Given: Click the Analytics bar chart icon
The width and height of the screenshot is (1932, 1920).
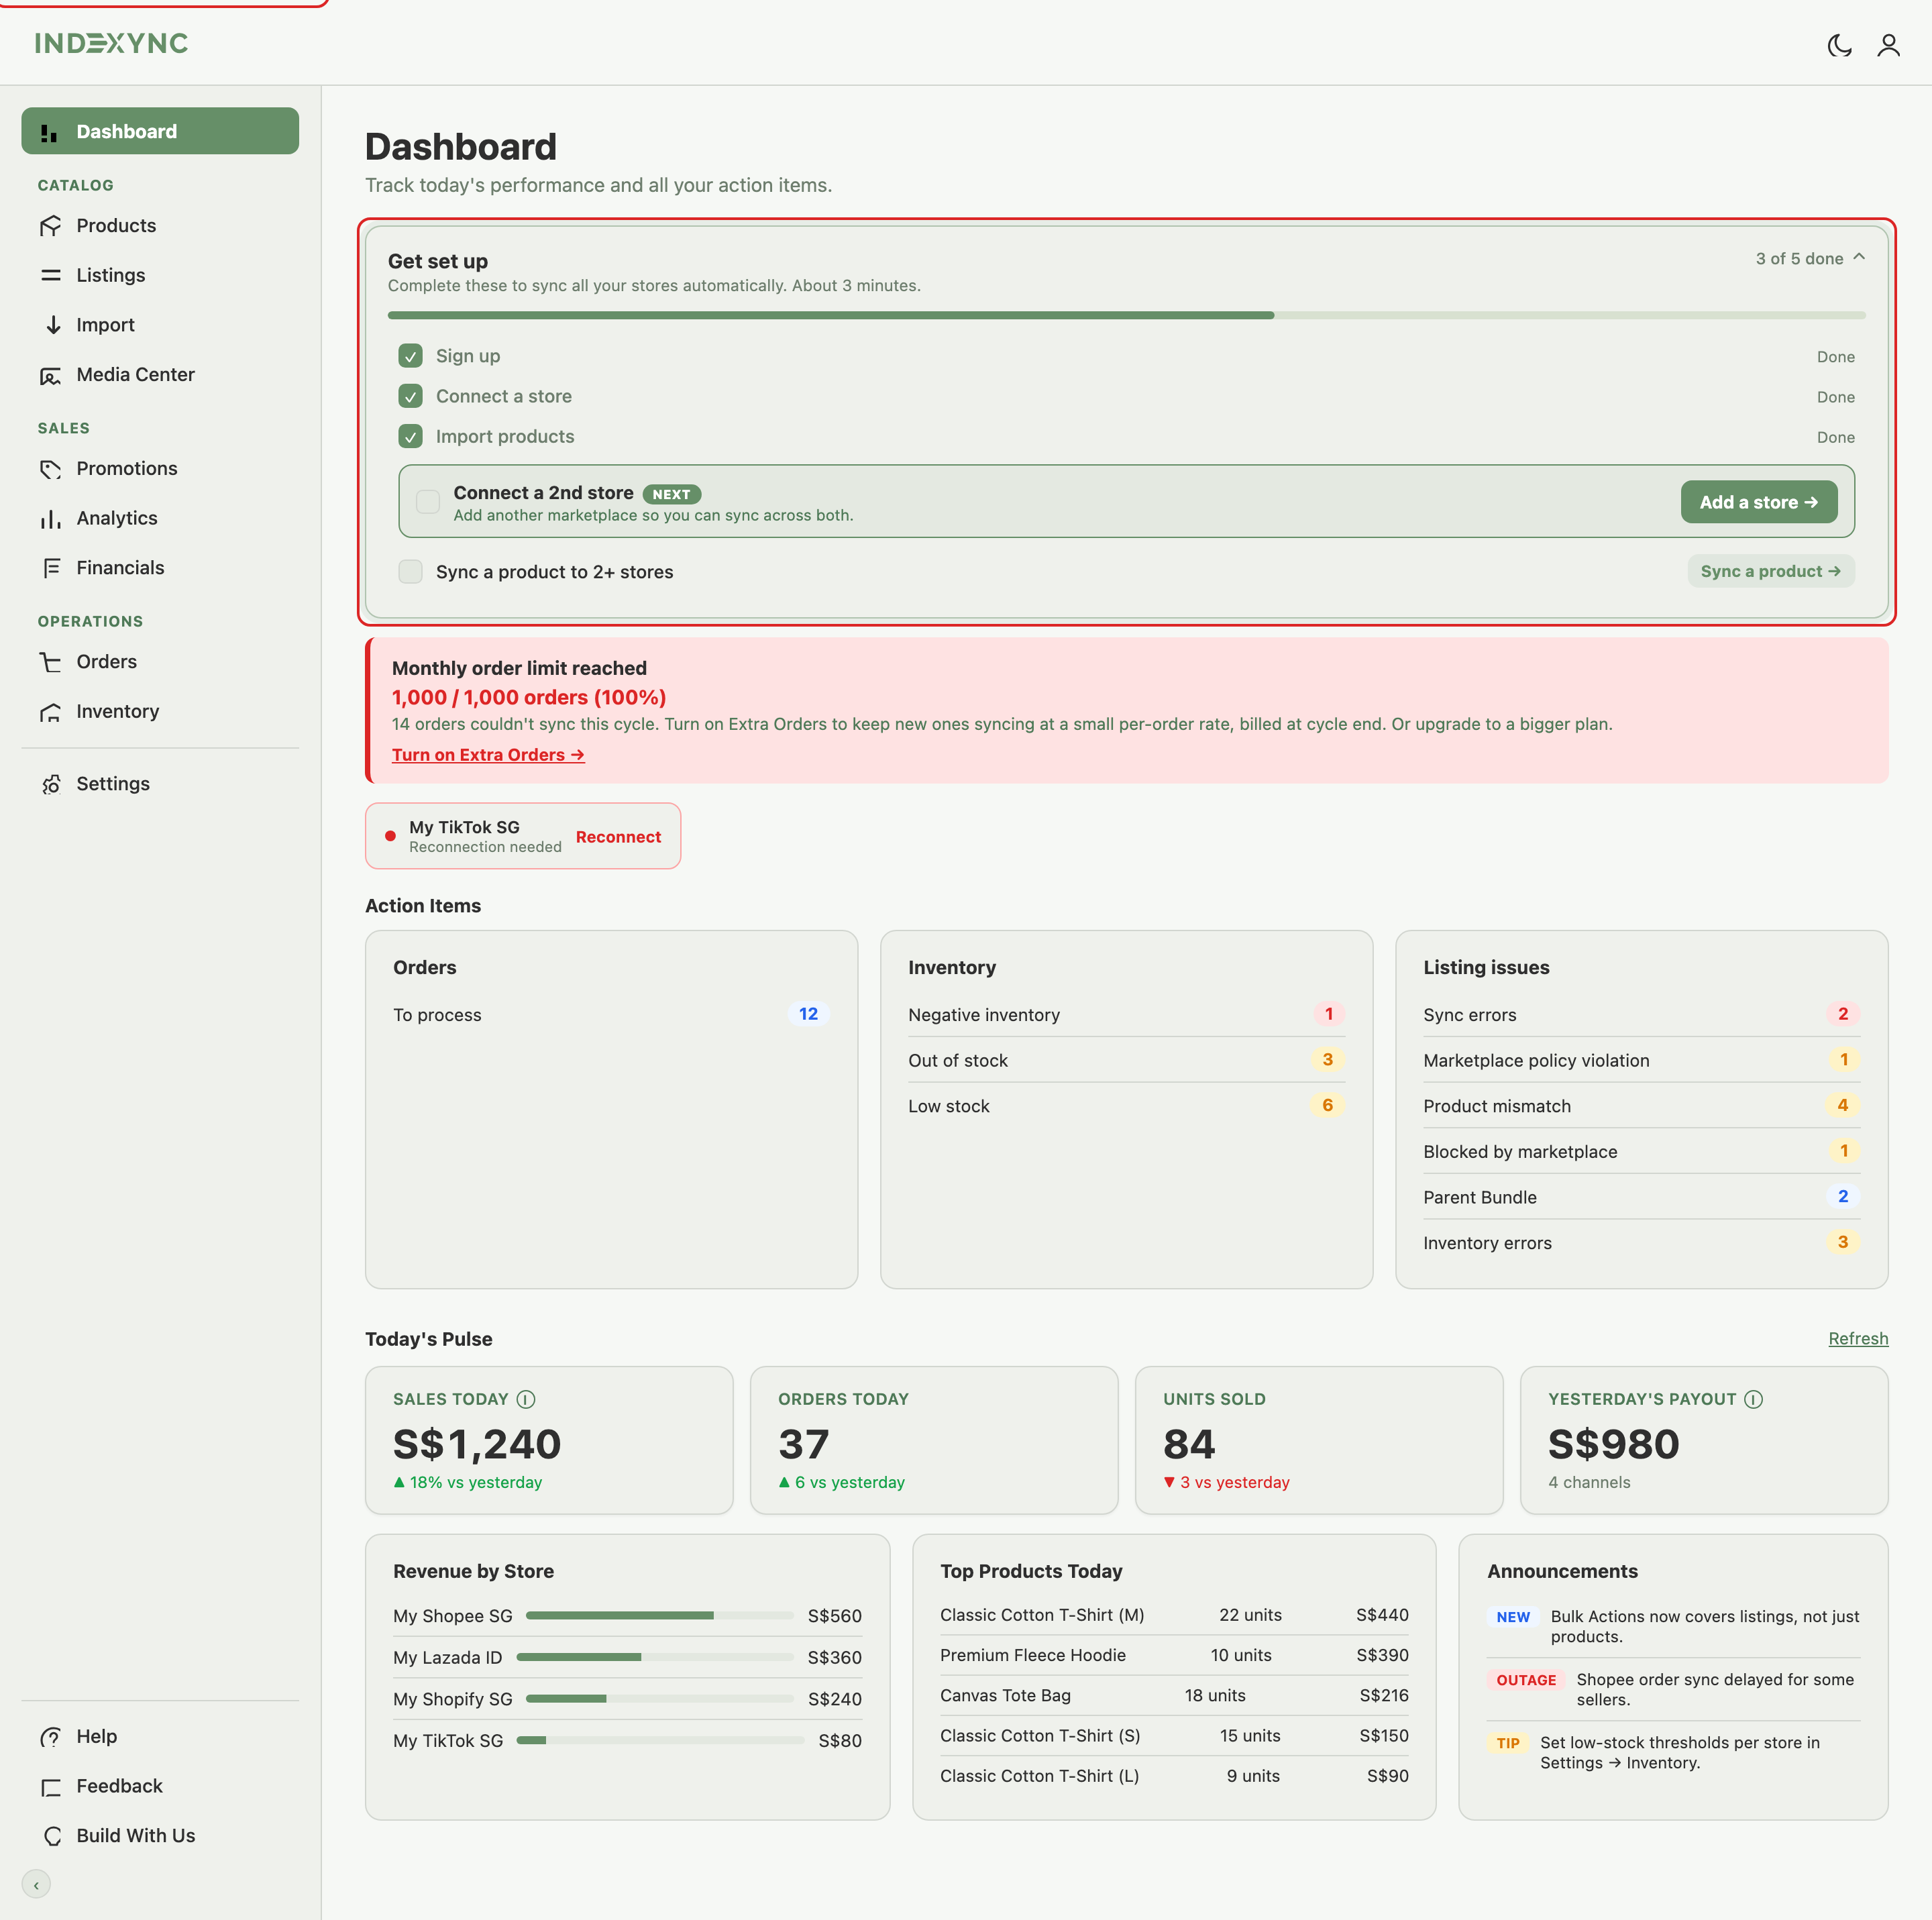Looking at the screenshot, I should tap(50, 518).
